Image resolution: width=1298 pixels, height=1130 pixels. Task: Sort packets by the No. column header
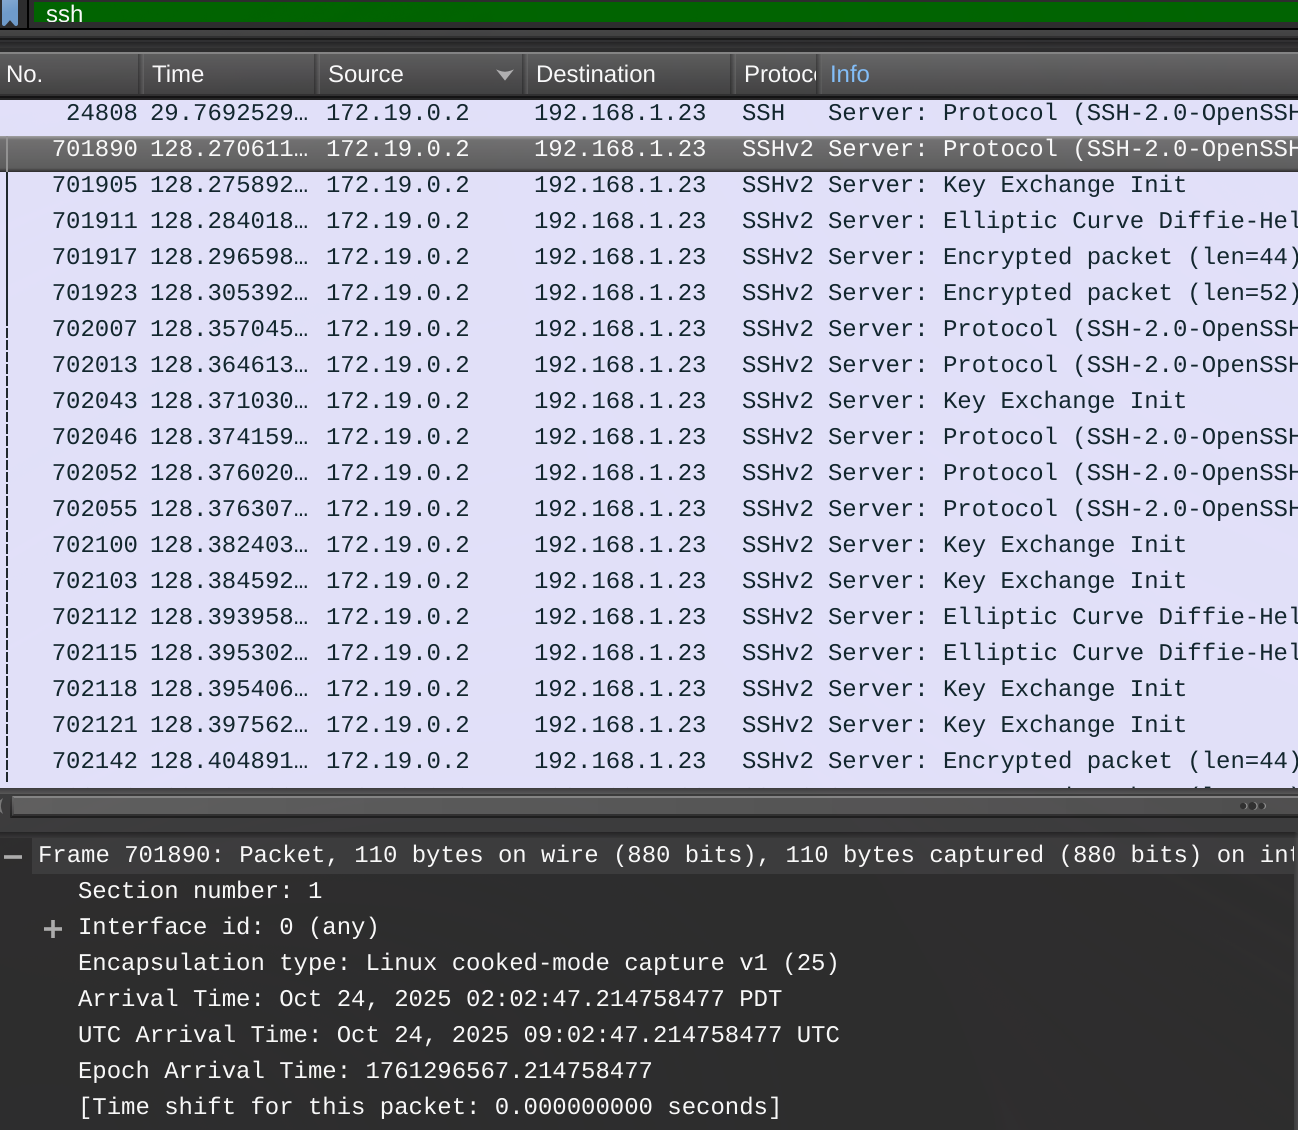[68, 75]
